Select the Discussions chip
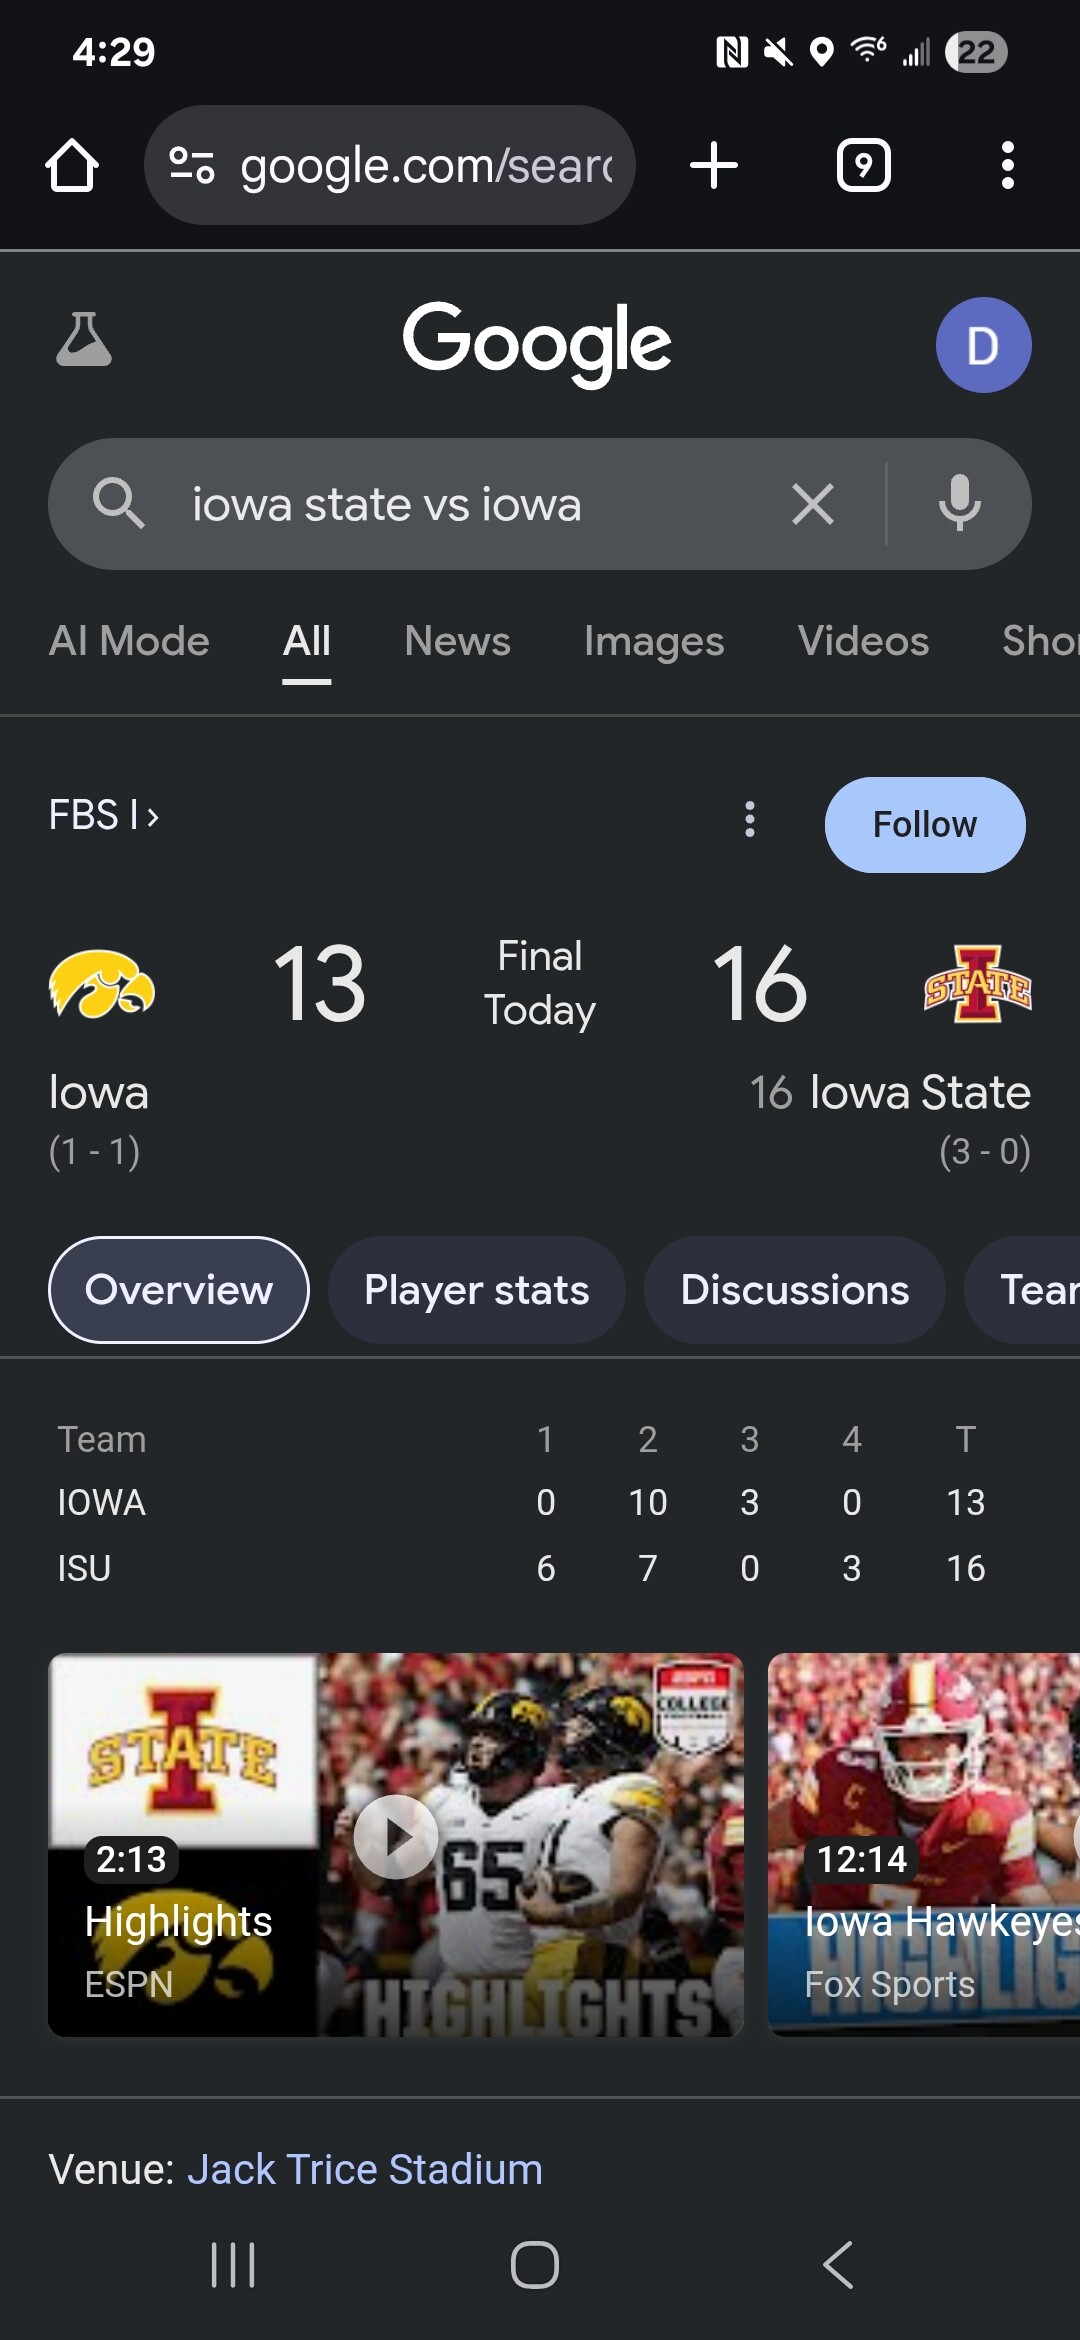This screenshot has height=2340, width=1080. [x=795, y=1290]
